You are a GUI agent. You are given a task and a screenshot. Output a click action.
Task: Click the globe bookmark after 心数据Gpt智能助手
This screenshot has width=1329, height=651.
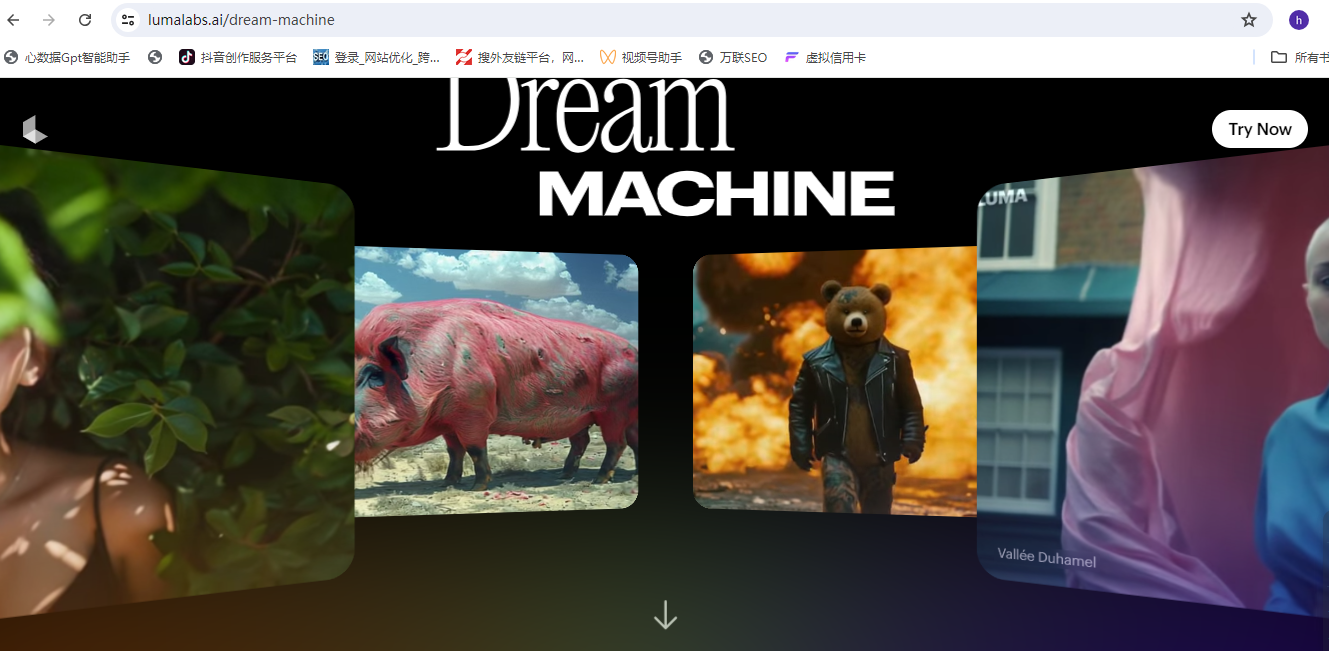pyautogui.click(x=155, y=58)
